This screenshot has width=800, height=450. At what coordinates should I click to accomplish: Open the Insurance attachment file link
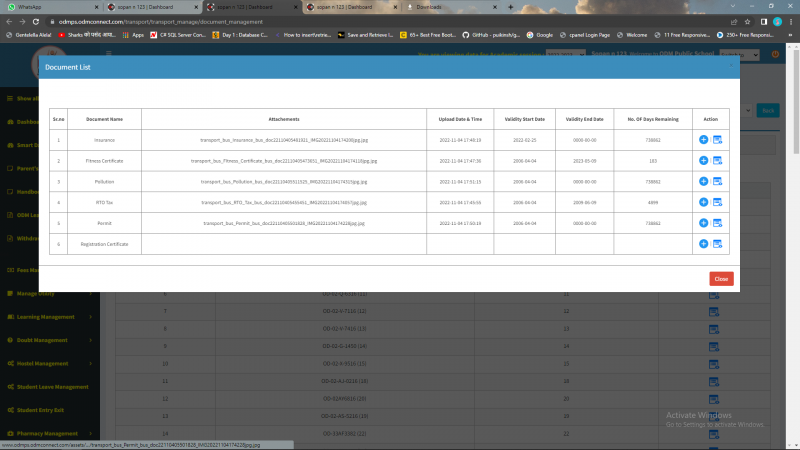284,140
